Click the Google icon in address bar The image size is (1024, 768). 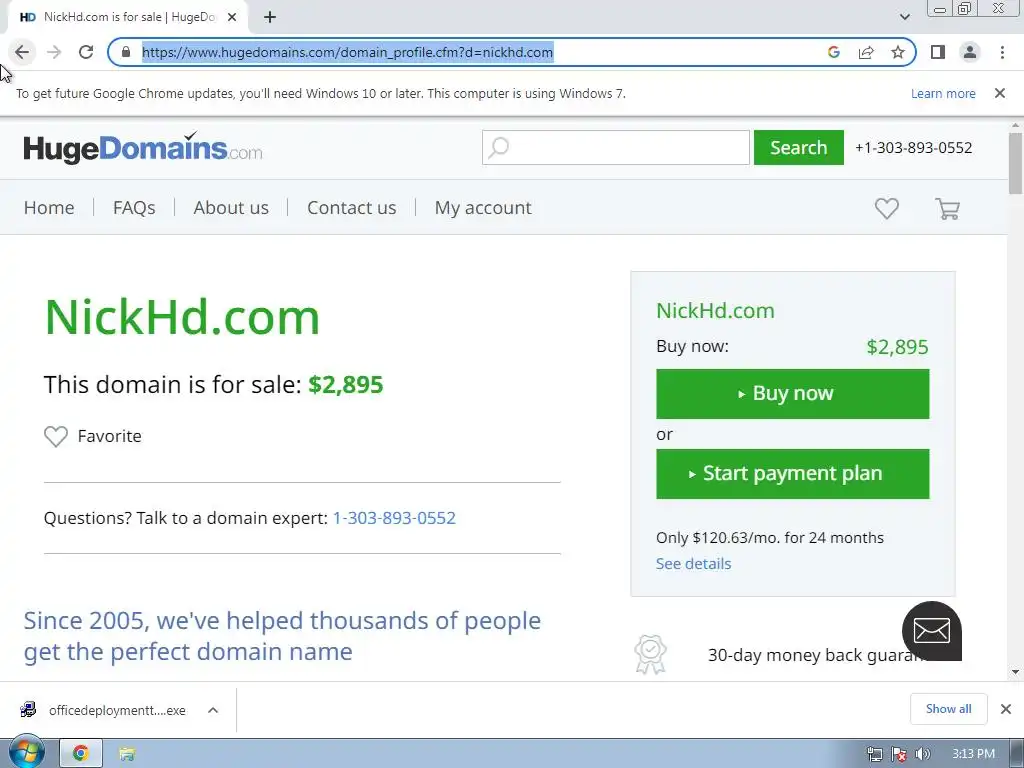833,52
